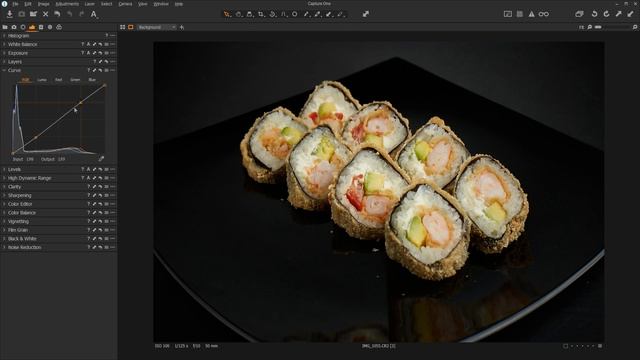The image size is (640, 360).
Task: Open the Capture camera tool tab
Action: coord(14,27)
